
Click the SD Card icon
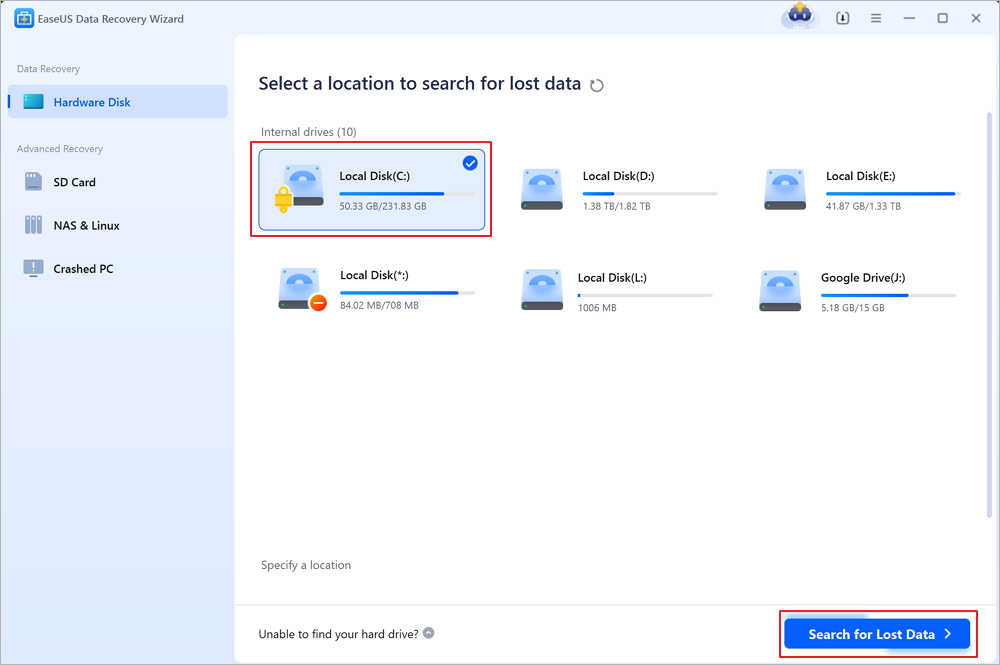pyautogui.click(x=33, y=182)
